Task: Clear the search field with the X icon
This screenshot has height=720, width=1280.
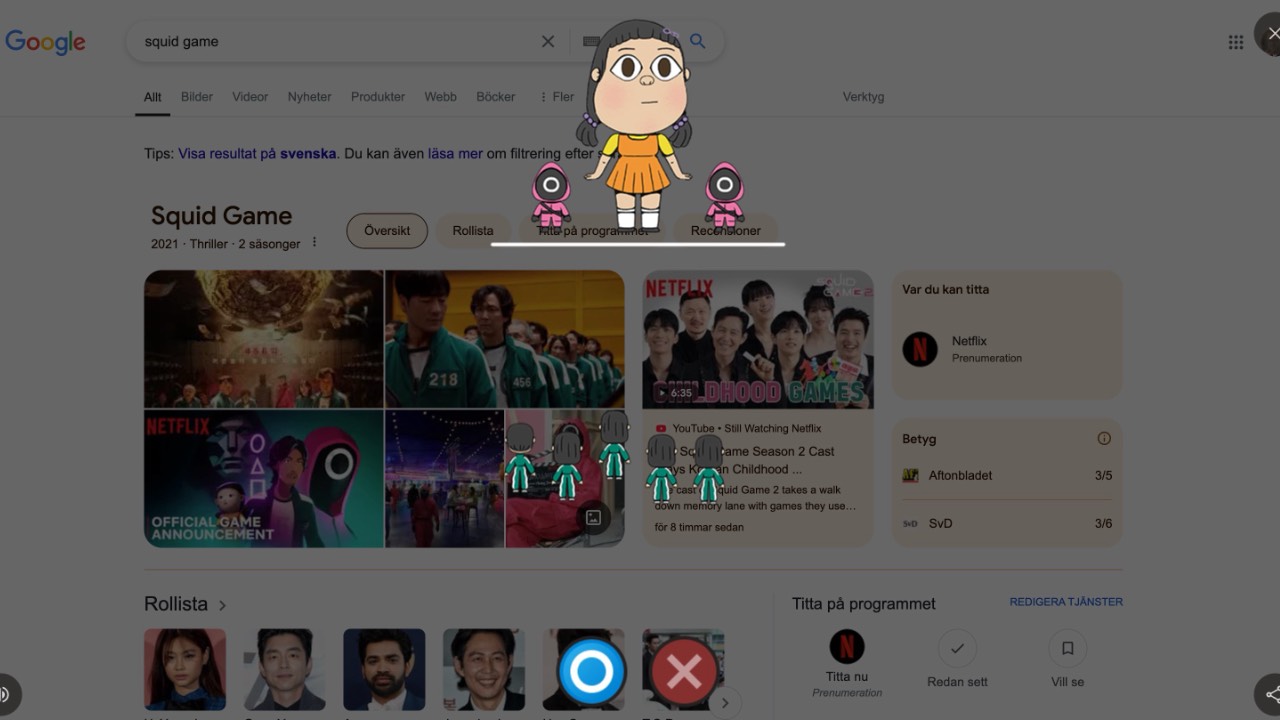Action: coord(548,41)
